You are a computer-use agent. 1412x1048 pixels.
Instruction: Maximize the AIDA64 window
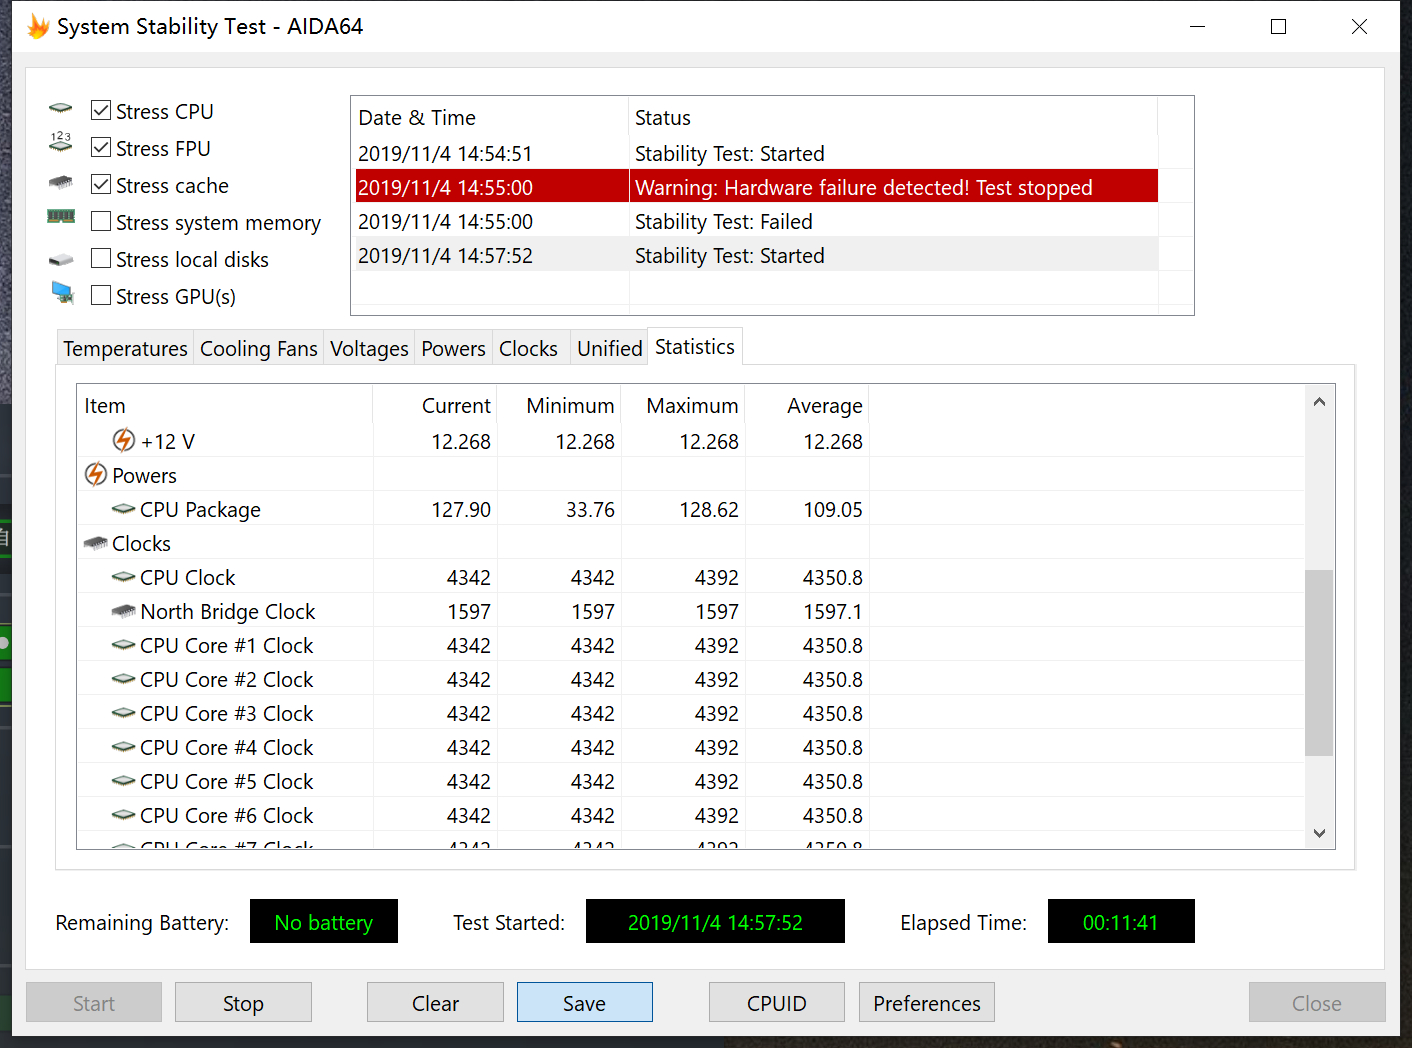pos(1278,26)
